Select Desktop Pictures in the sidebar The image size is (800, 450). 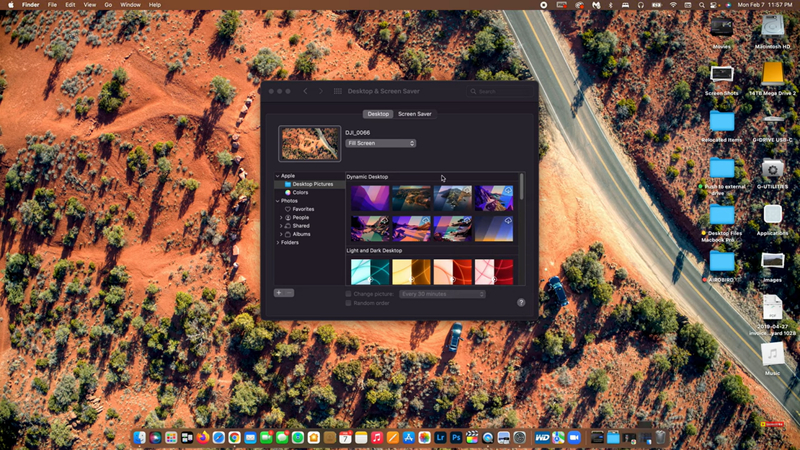312,184
